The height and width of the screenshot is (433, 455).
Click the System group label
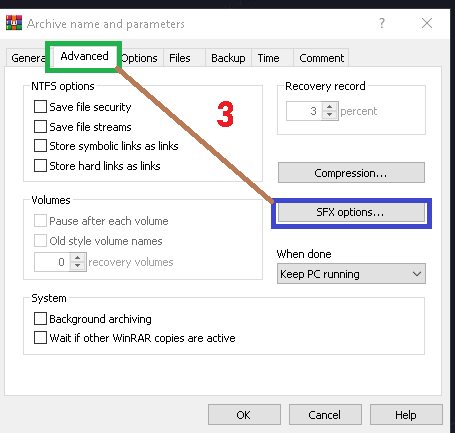pyautogui.click(x=49, y=298)
